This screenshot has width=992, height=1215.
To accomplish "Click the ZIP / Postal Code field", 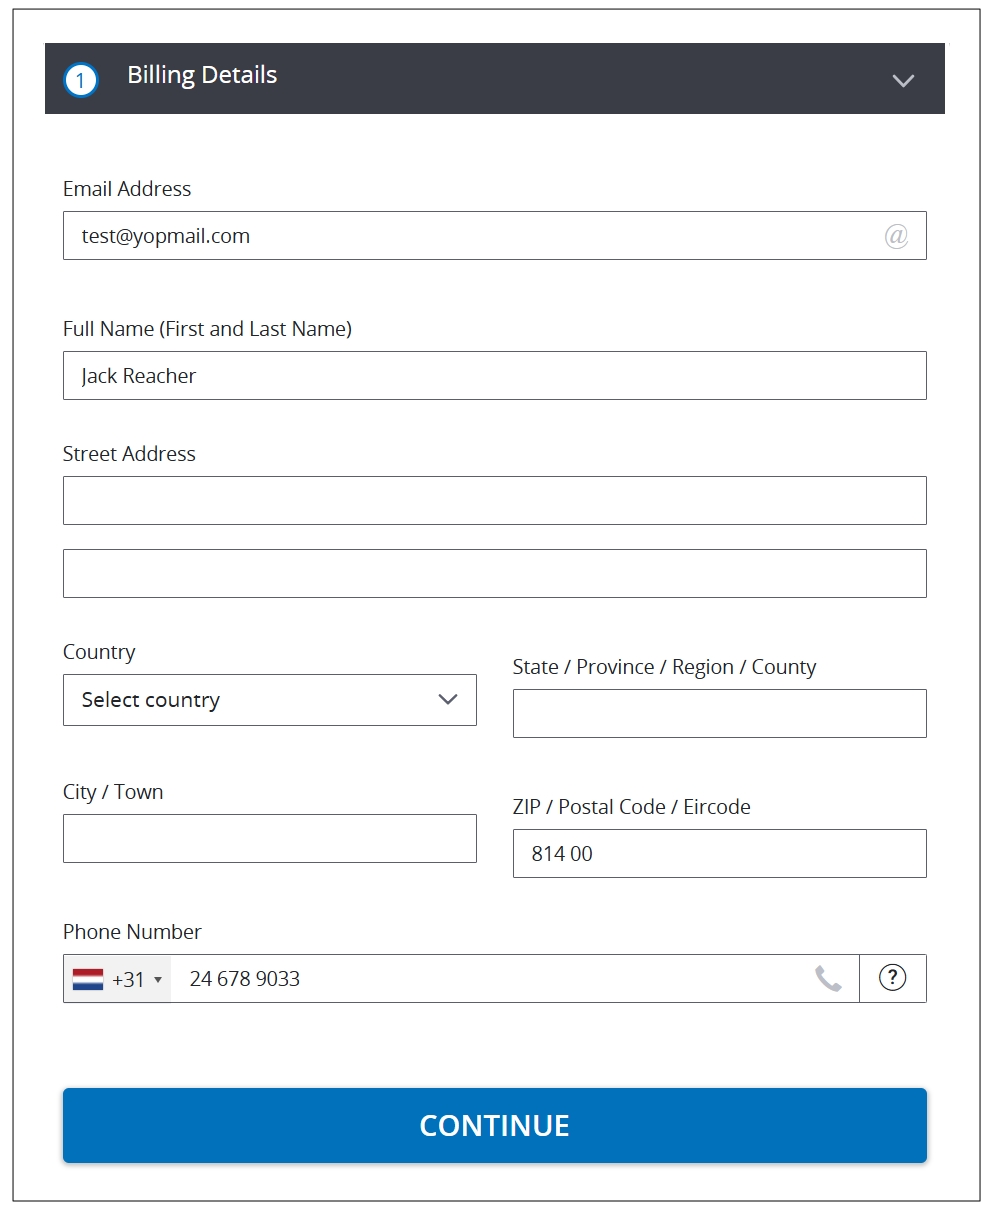I will pyautogui.click(x=719, y=854).
